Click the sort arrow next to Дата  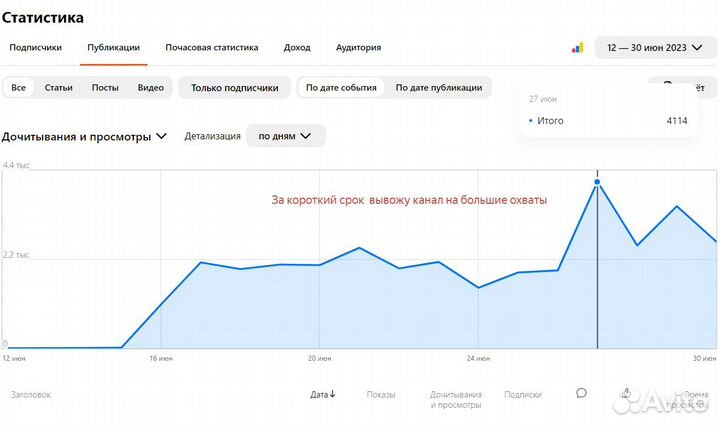point(333,394)
